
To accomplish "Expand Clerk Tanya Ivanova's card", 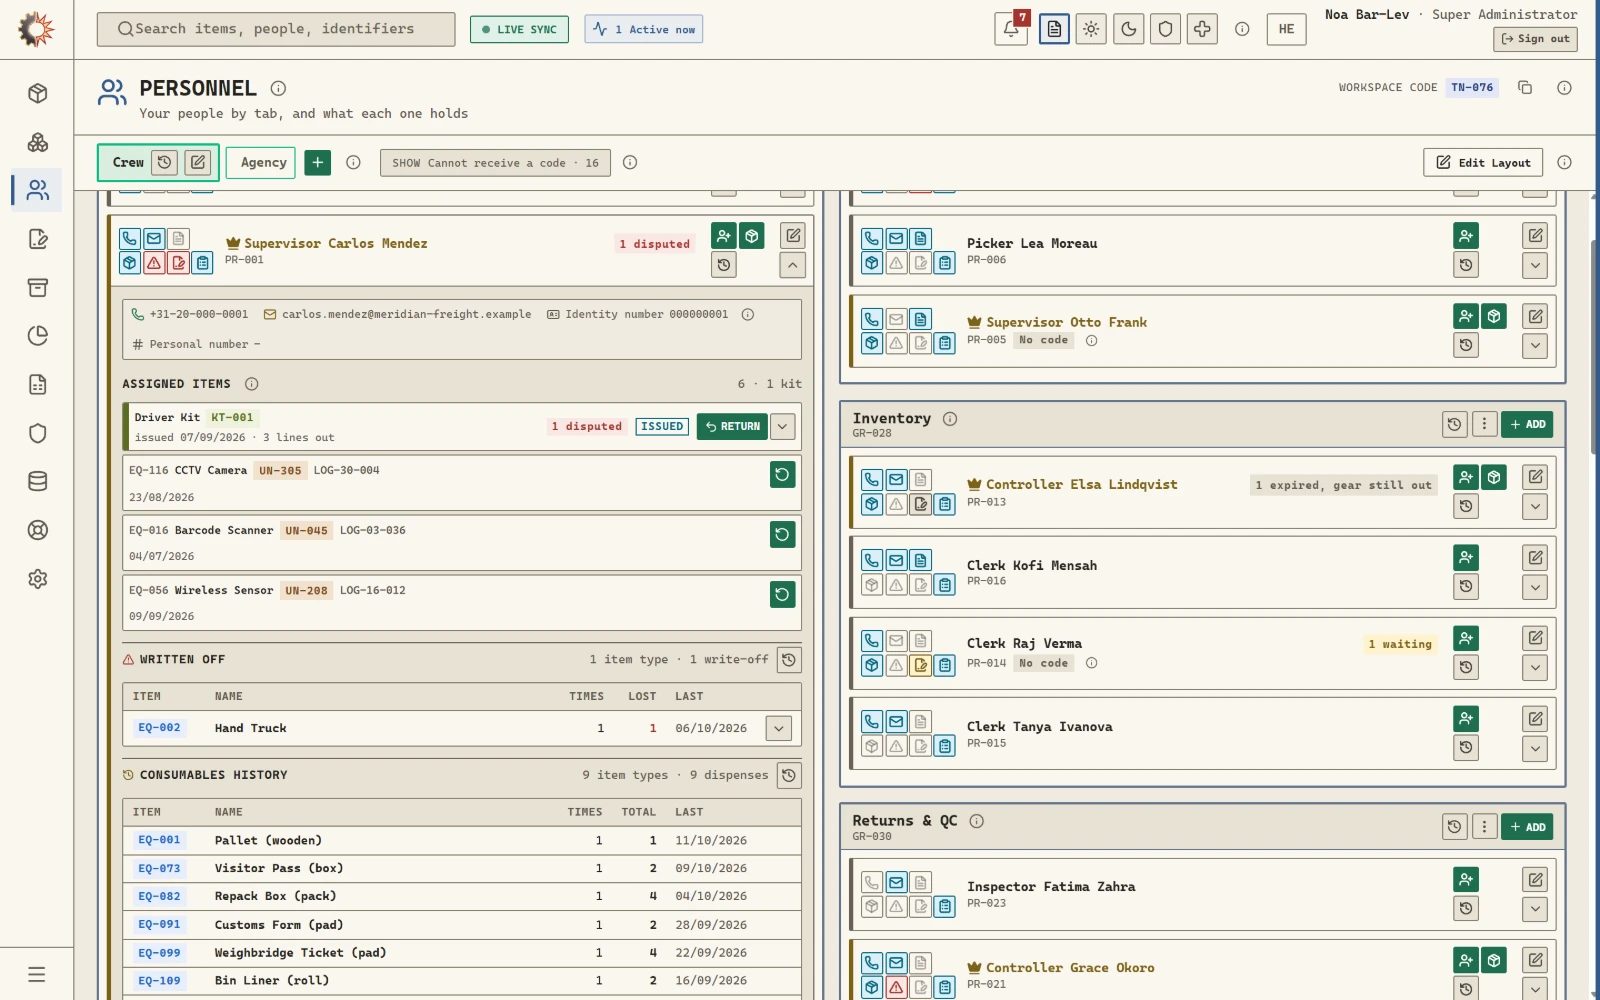I will [1535, 748].
